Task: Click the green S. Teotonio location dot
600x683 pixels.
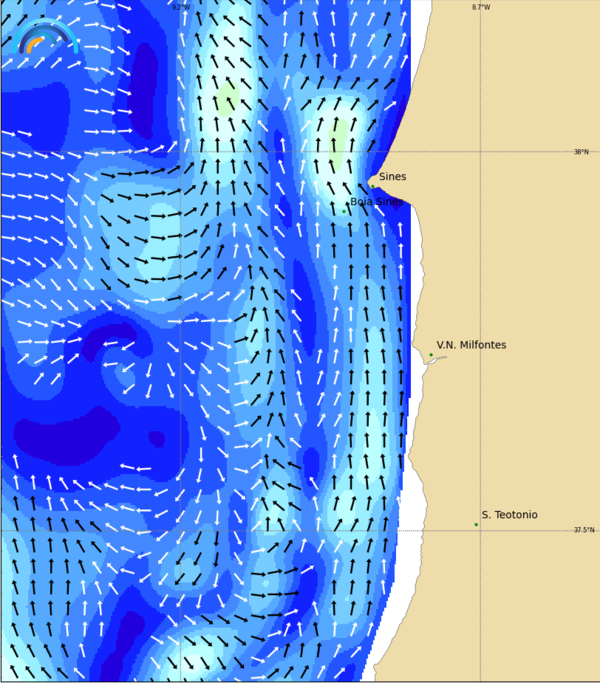Action: point(476,524)
